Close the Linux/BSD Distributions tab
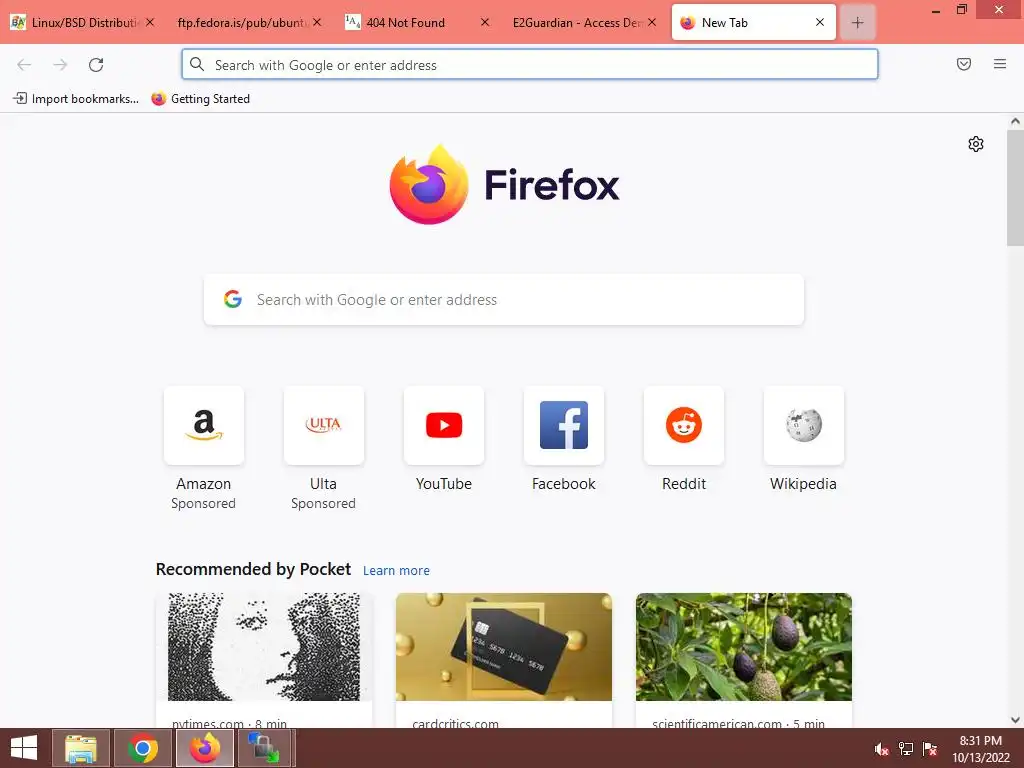 pyautogui.click(x=150, y=22)
